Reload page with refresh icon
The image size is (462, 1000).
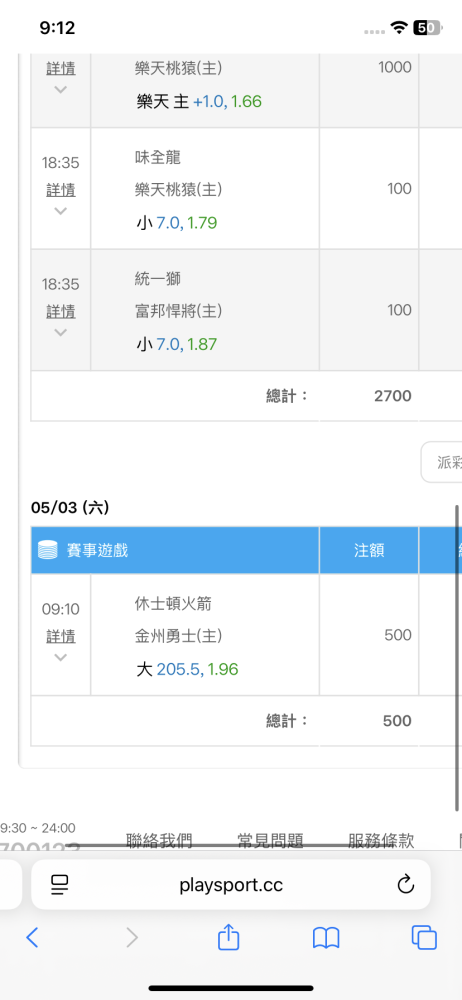[406, 884]
